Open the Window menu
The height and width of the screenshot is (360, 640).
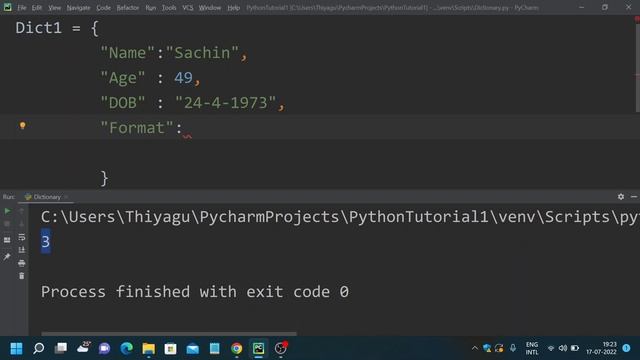point(210,8)
